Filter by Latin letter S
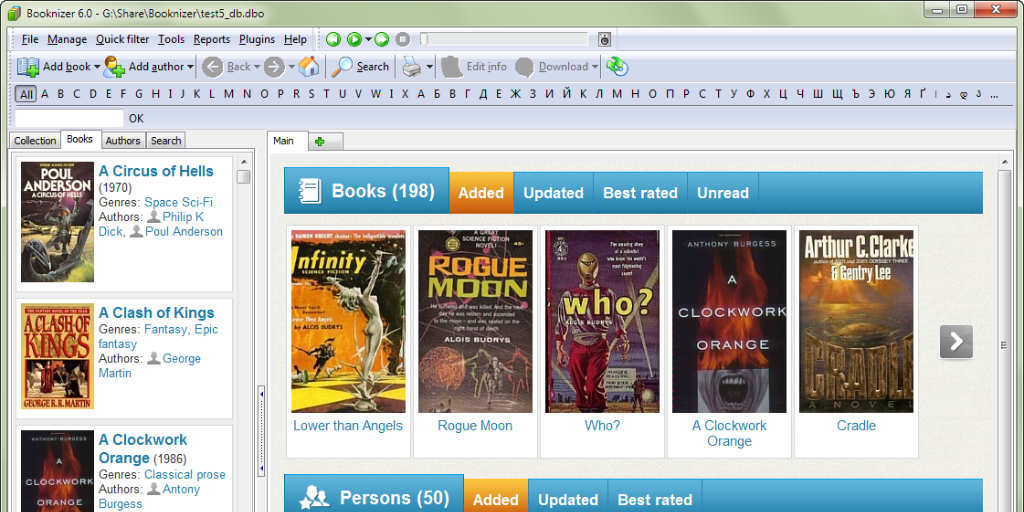 [312, 94]
